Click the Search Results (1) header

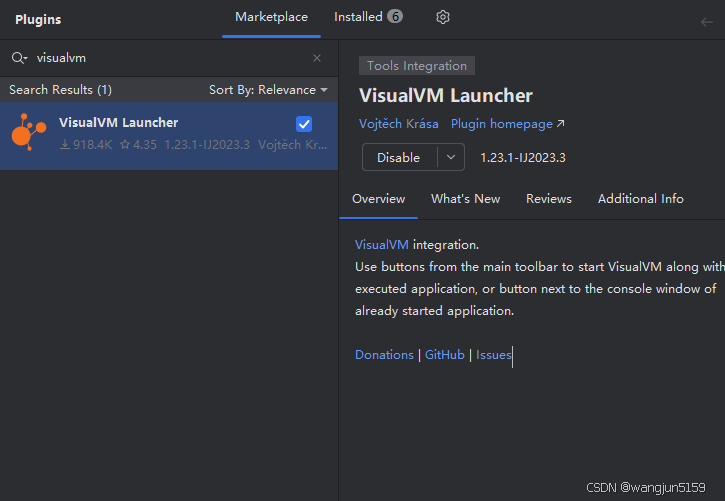click(x=61, y=90)
